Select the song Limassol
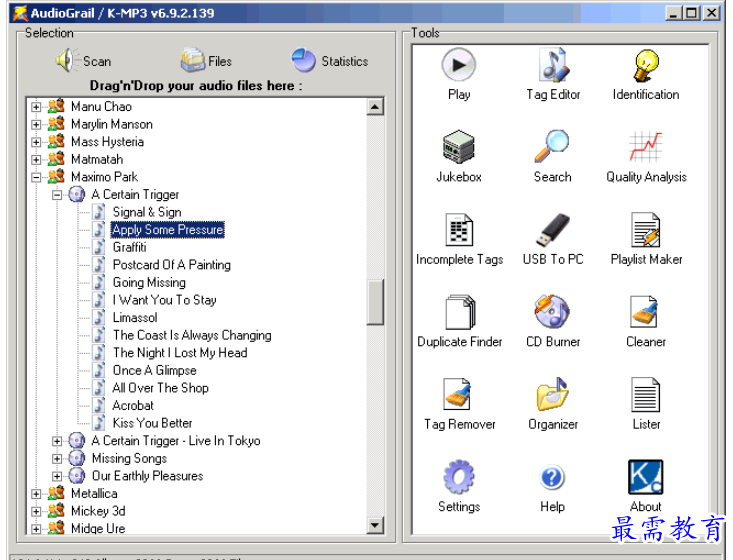This screenshot has height=560, width=733. [x=135, y=318]
